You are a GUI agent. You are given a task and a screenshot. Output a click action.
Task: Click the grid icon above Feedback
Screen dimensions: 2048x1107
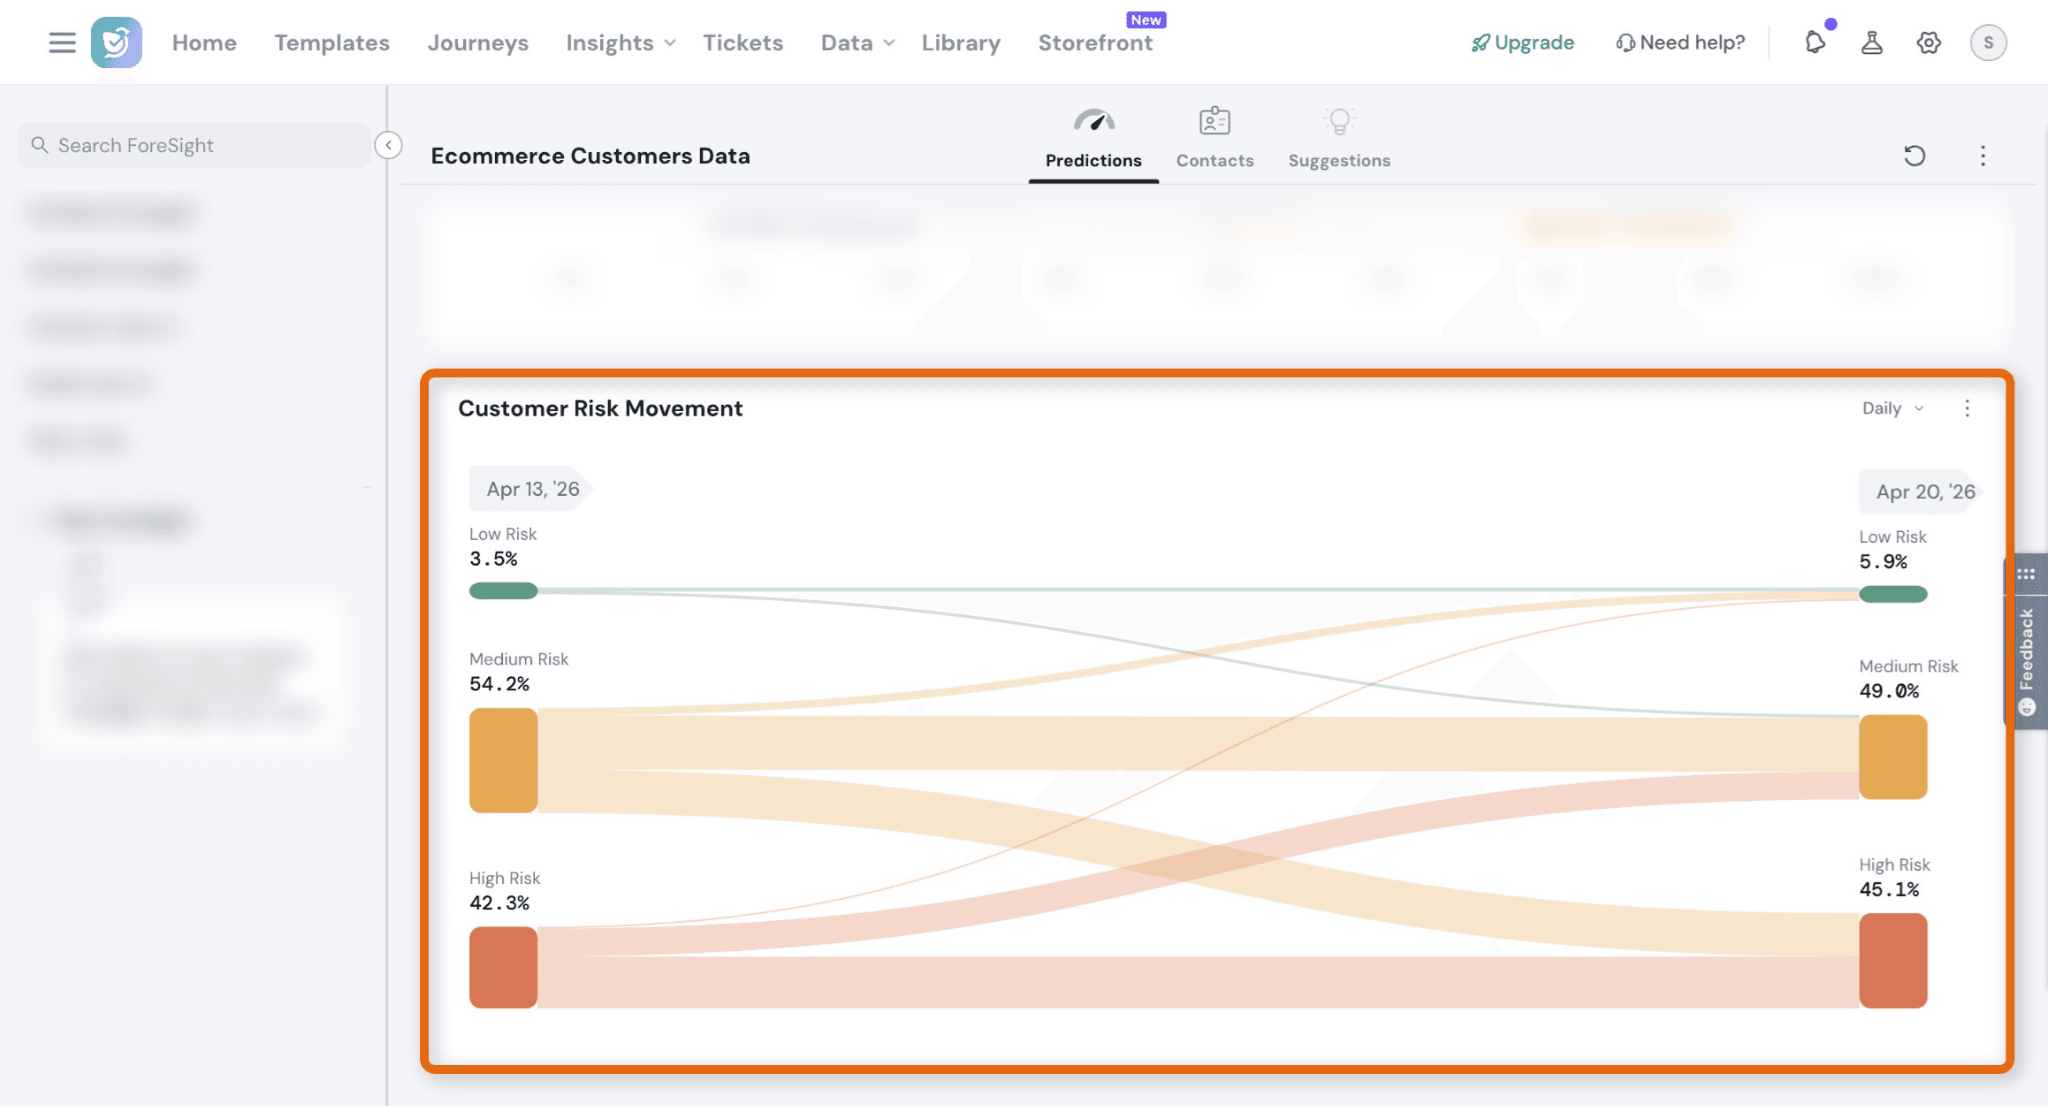coord(2026,574)
